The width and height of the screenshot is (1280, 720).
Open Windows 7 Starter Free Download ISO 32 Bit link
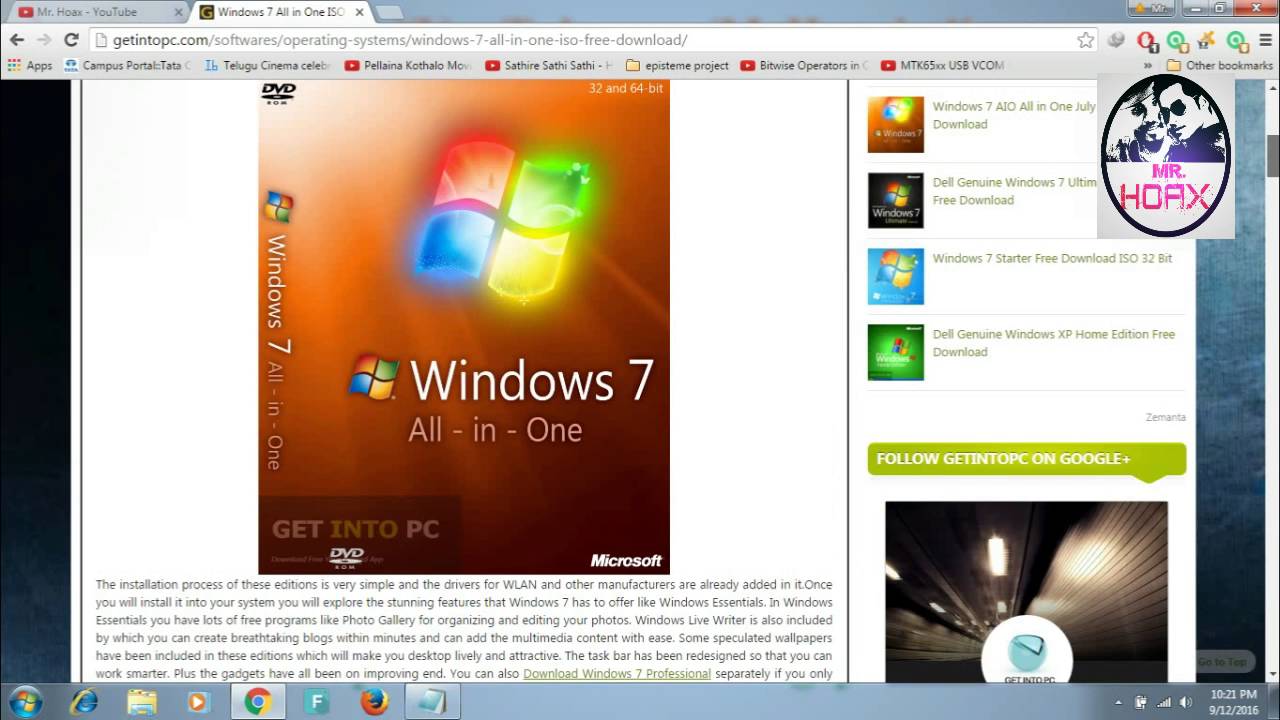[1052, 258]
